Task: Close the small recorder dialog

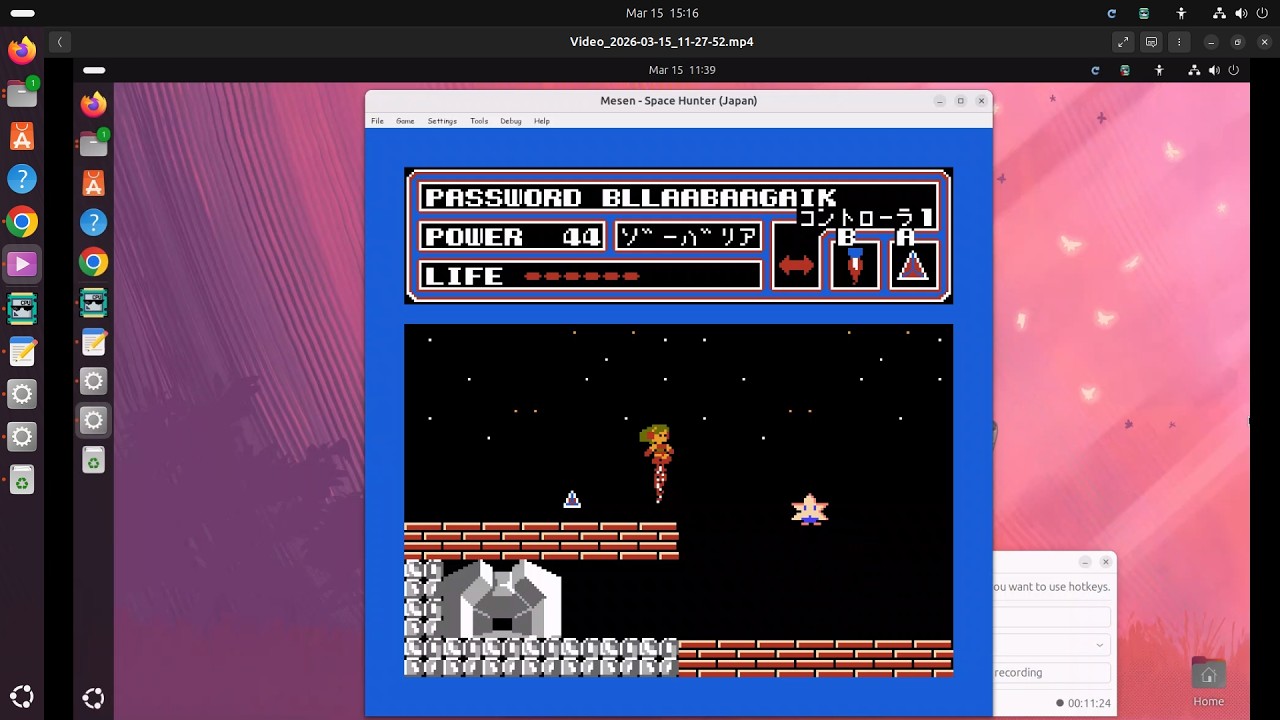Action: (x=1105, y=562)
